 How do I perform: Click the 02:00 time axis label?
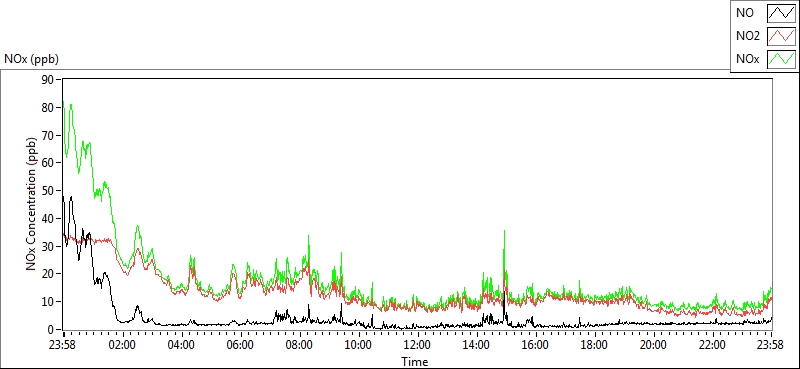123,345
